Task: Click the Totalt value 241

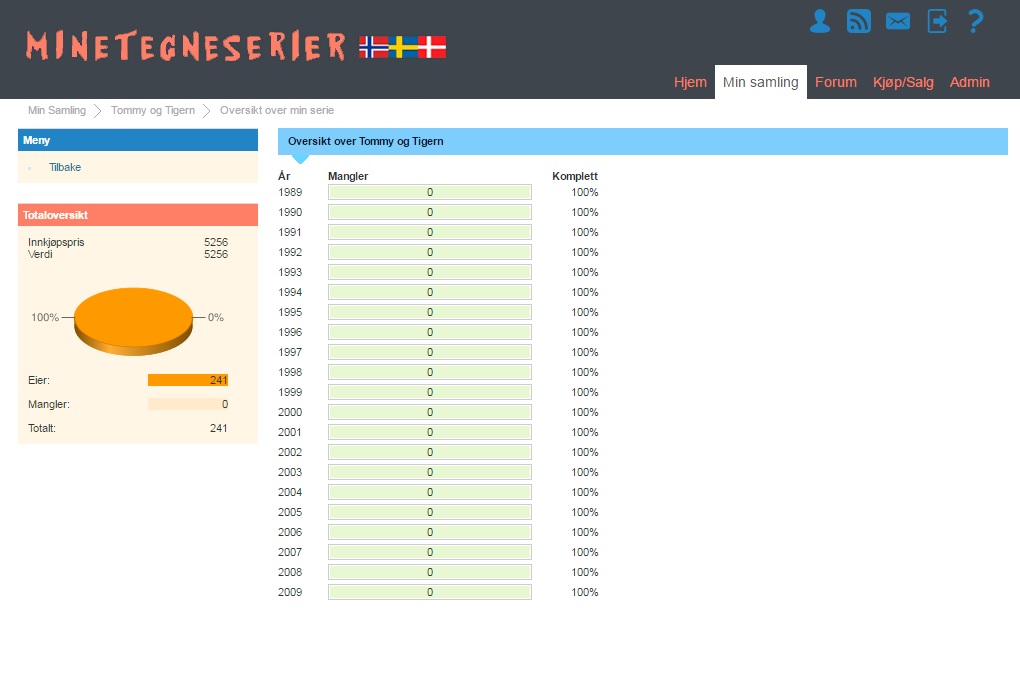Action: click(219, 428)
